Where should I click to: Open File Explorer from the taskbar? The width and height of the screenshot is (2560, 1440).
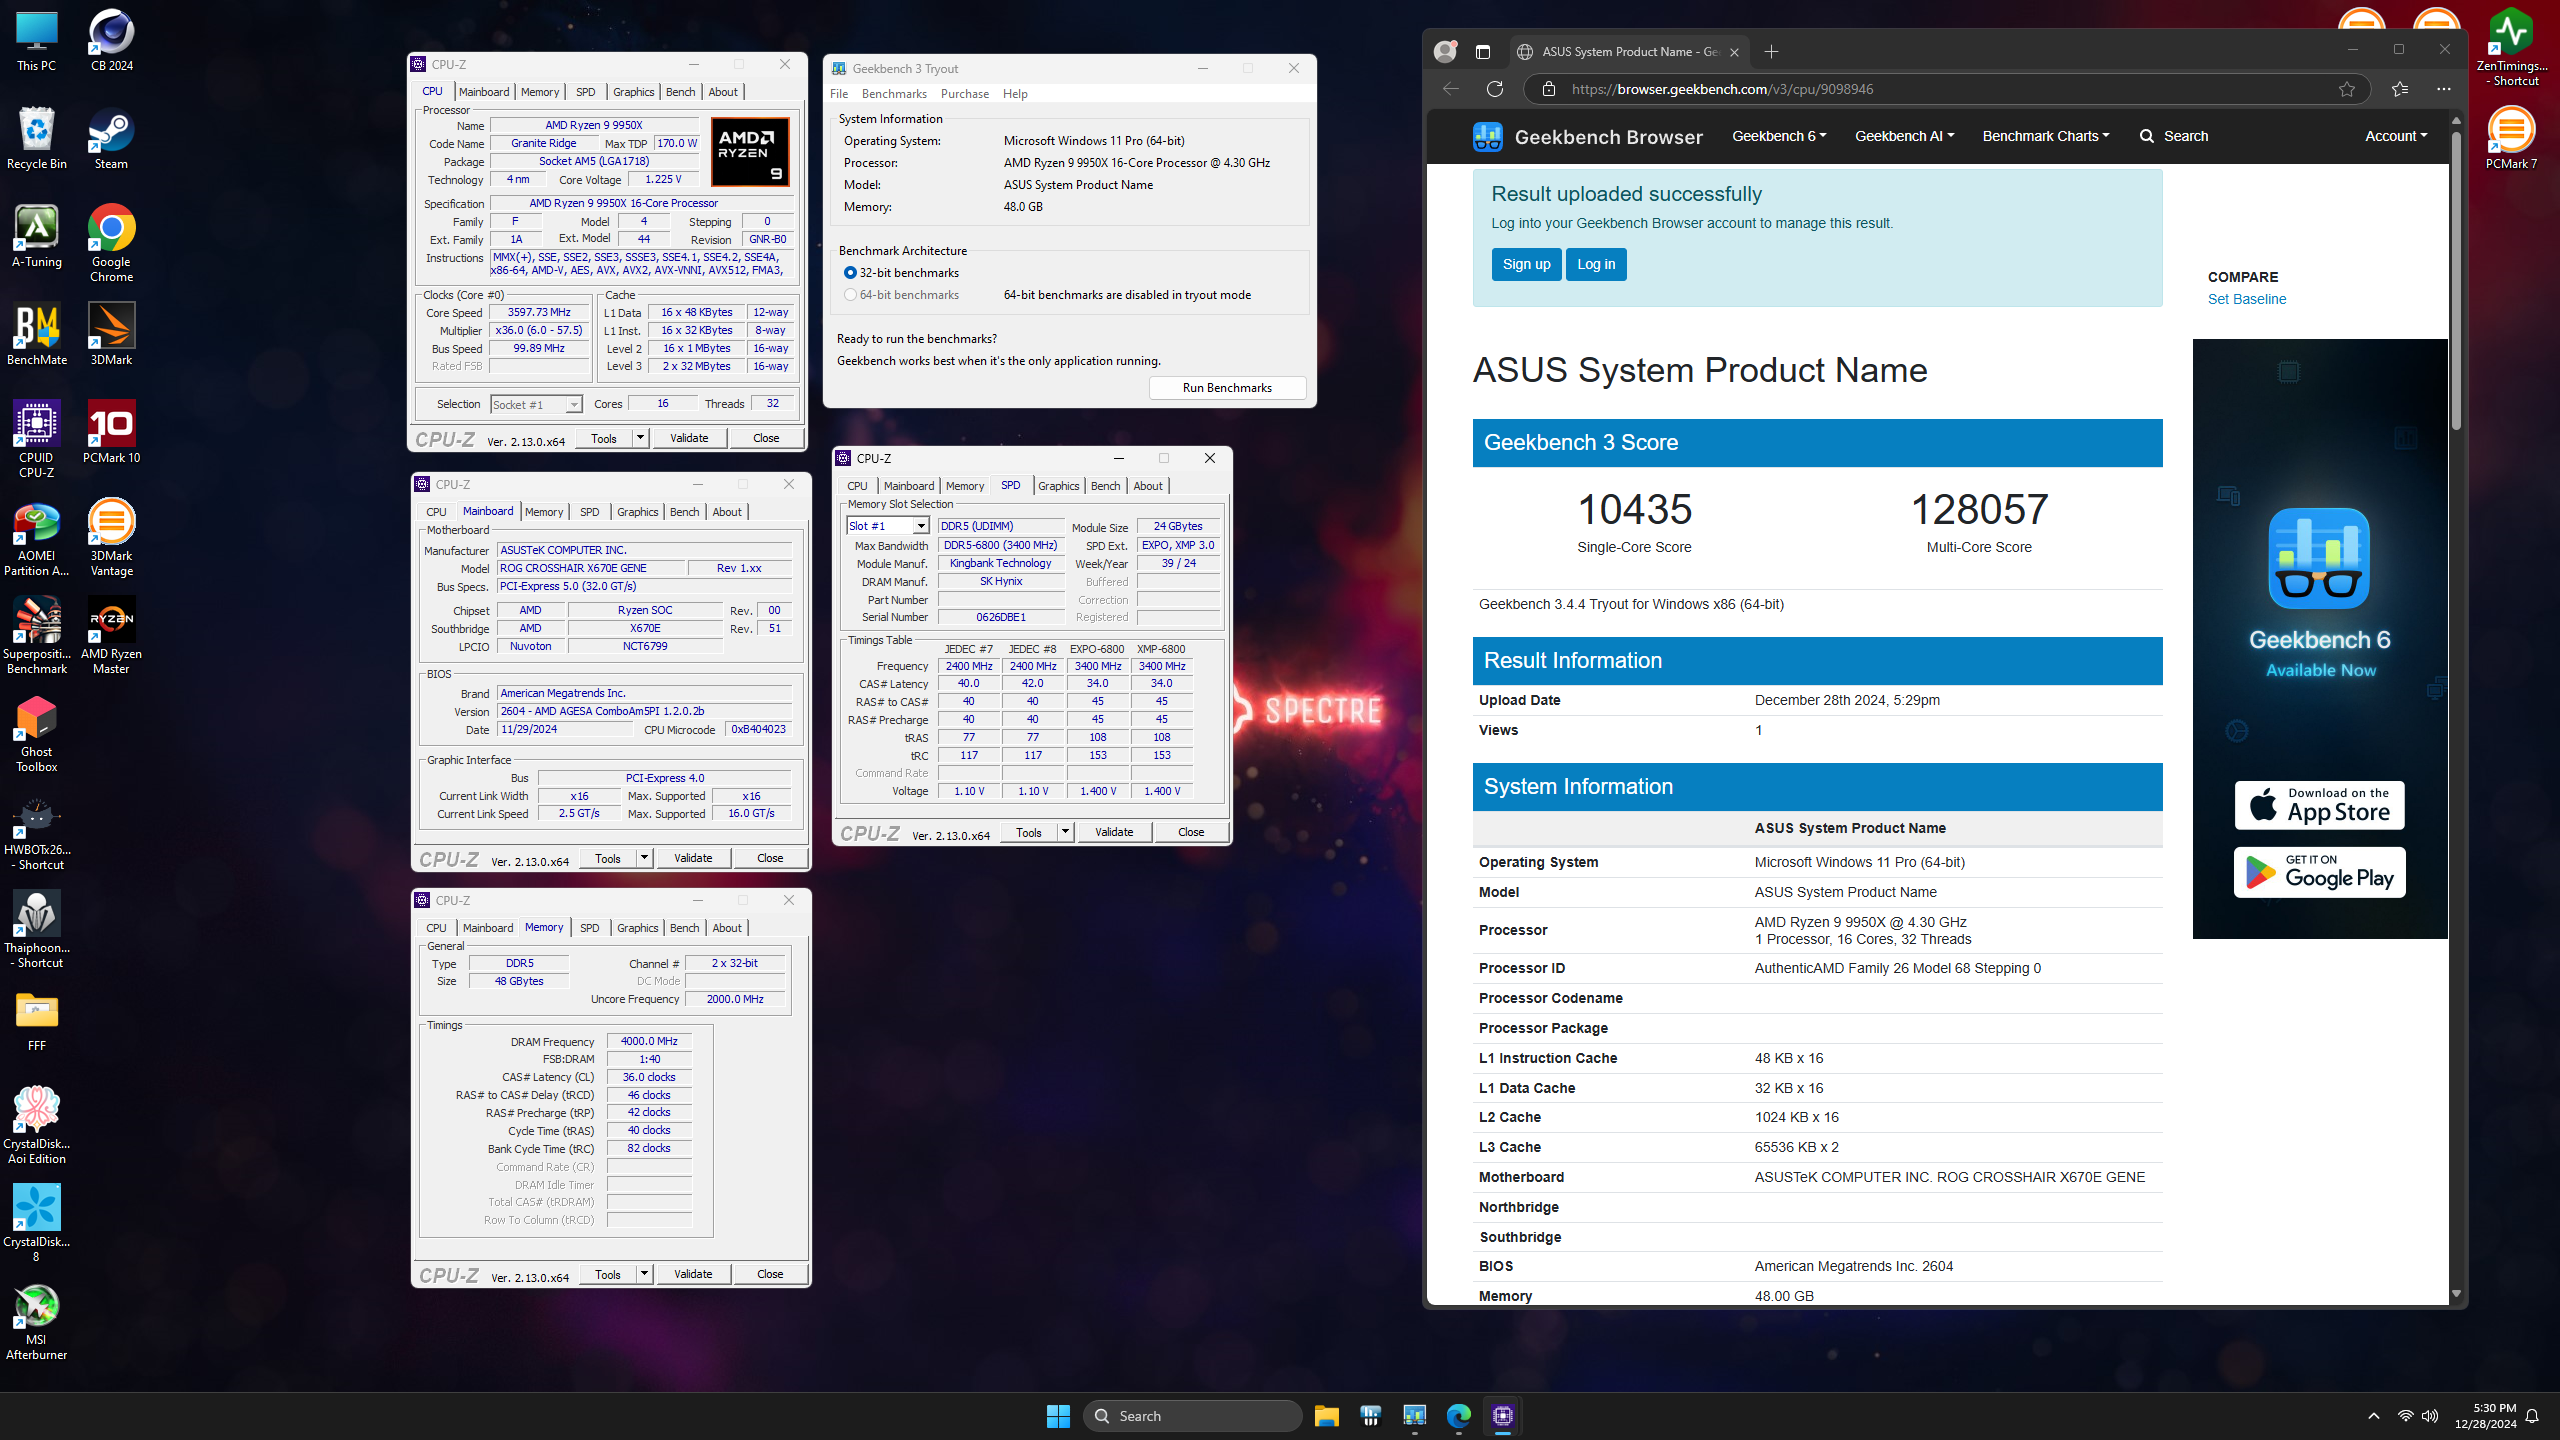[x=1327, y=1415]
